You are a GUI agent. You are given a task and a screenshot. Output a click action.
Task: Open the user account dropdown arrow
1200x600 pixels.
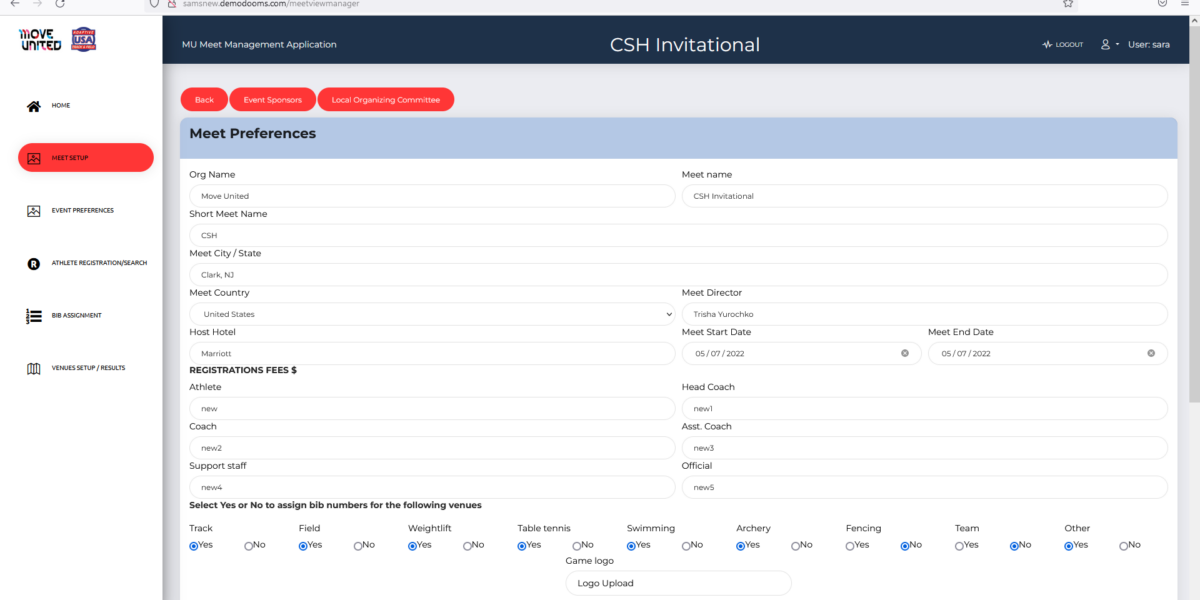[x=1117, y=45]
